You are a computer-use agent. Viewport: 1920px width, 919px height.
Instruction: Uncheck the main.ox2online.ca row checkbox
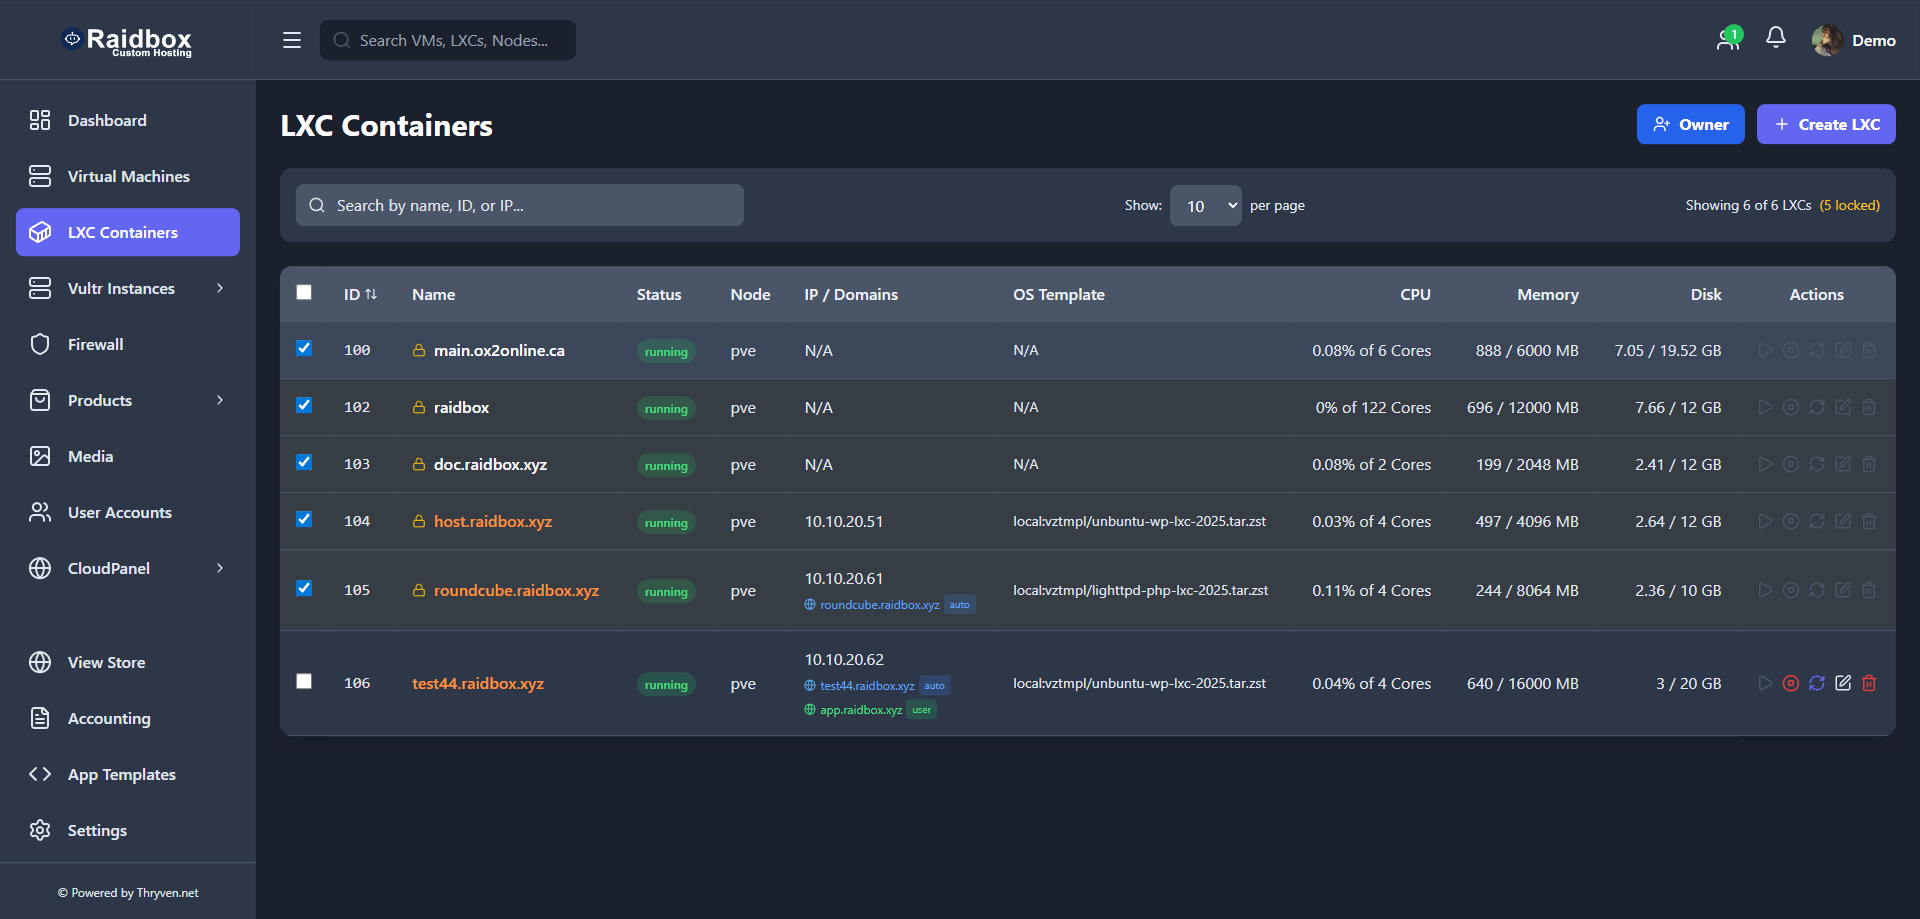304,348
